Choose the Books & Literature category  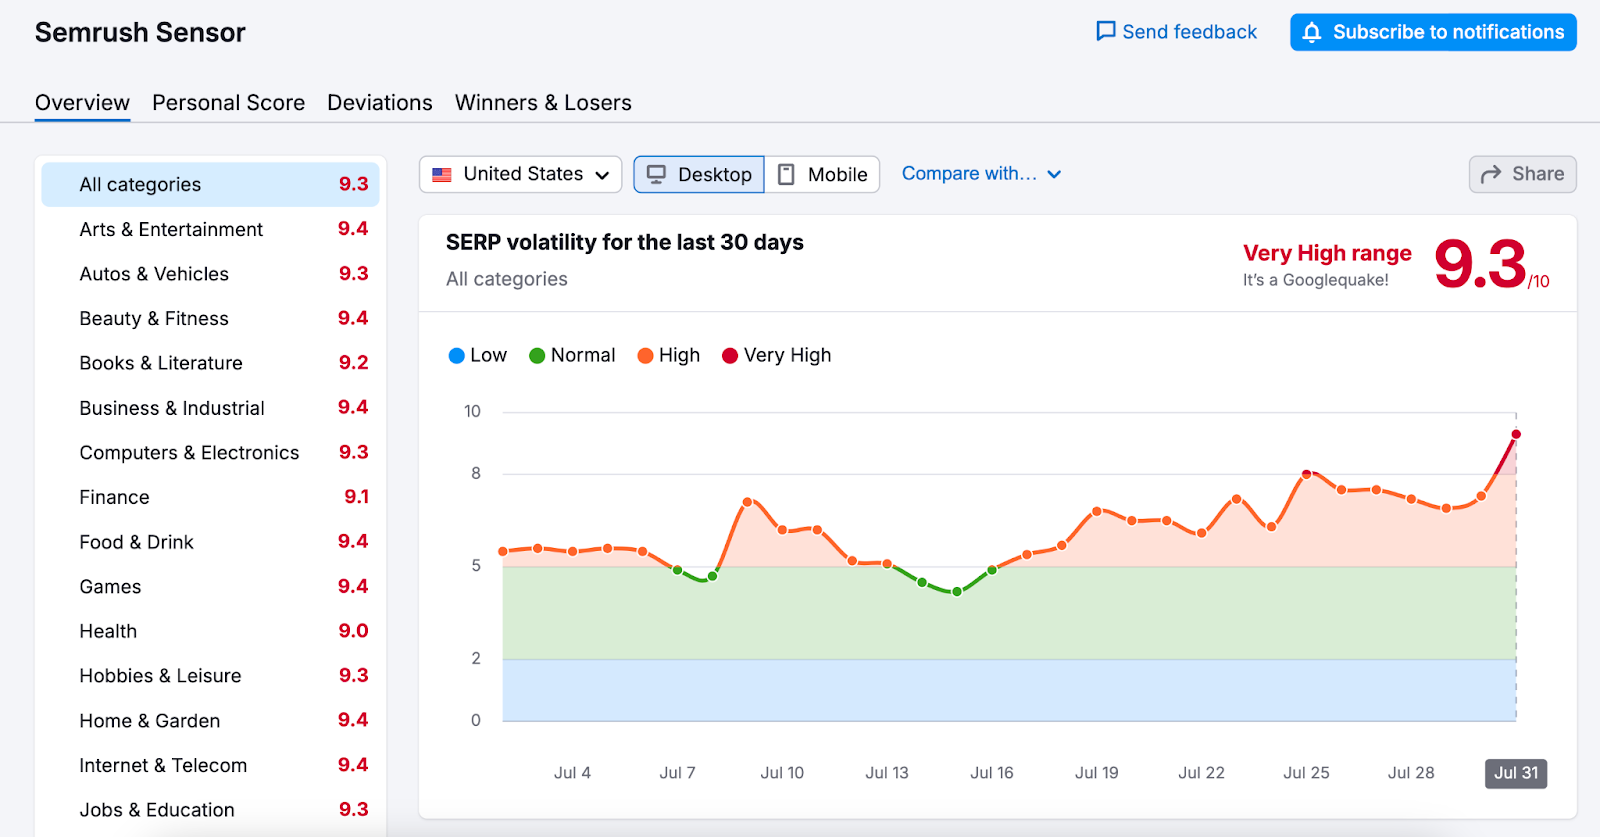click(x=210, y=363)
